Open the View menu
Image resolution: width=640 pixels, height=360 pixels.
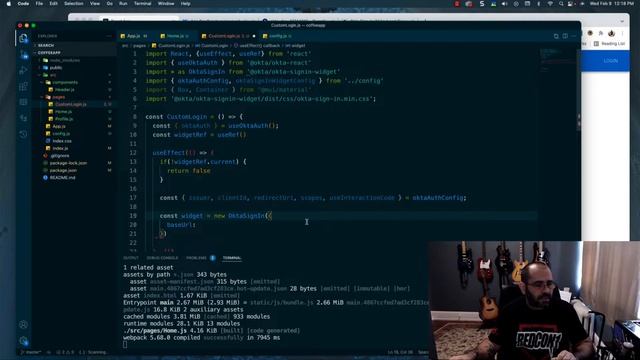(95, 4)
